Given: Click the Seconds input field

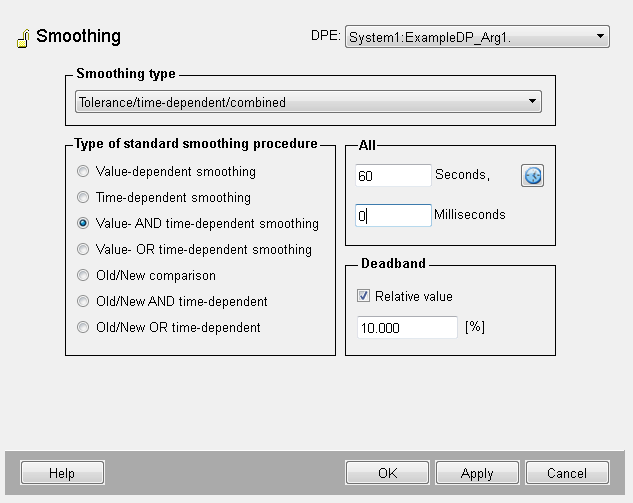Looking at the screenshot, I should (393, 176).
